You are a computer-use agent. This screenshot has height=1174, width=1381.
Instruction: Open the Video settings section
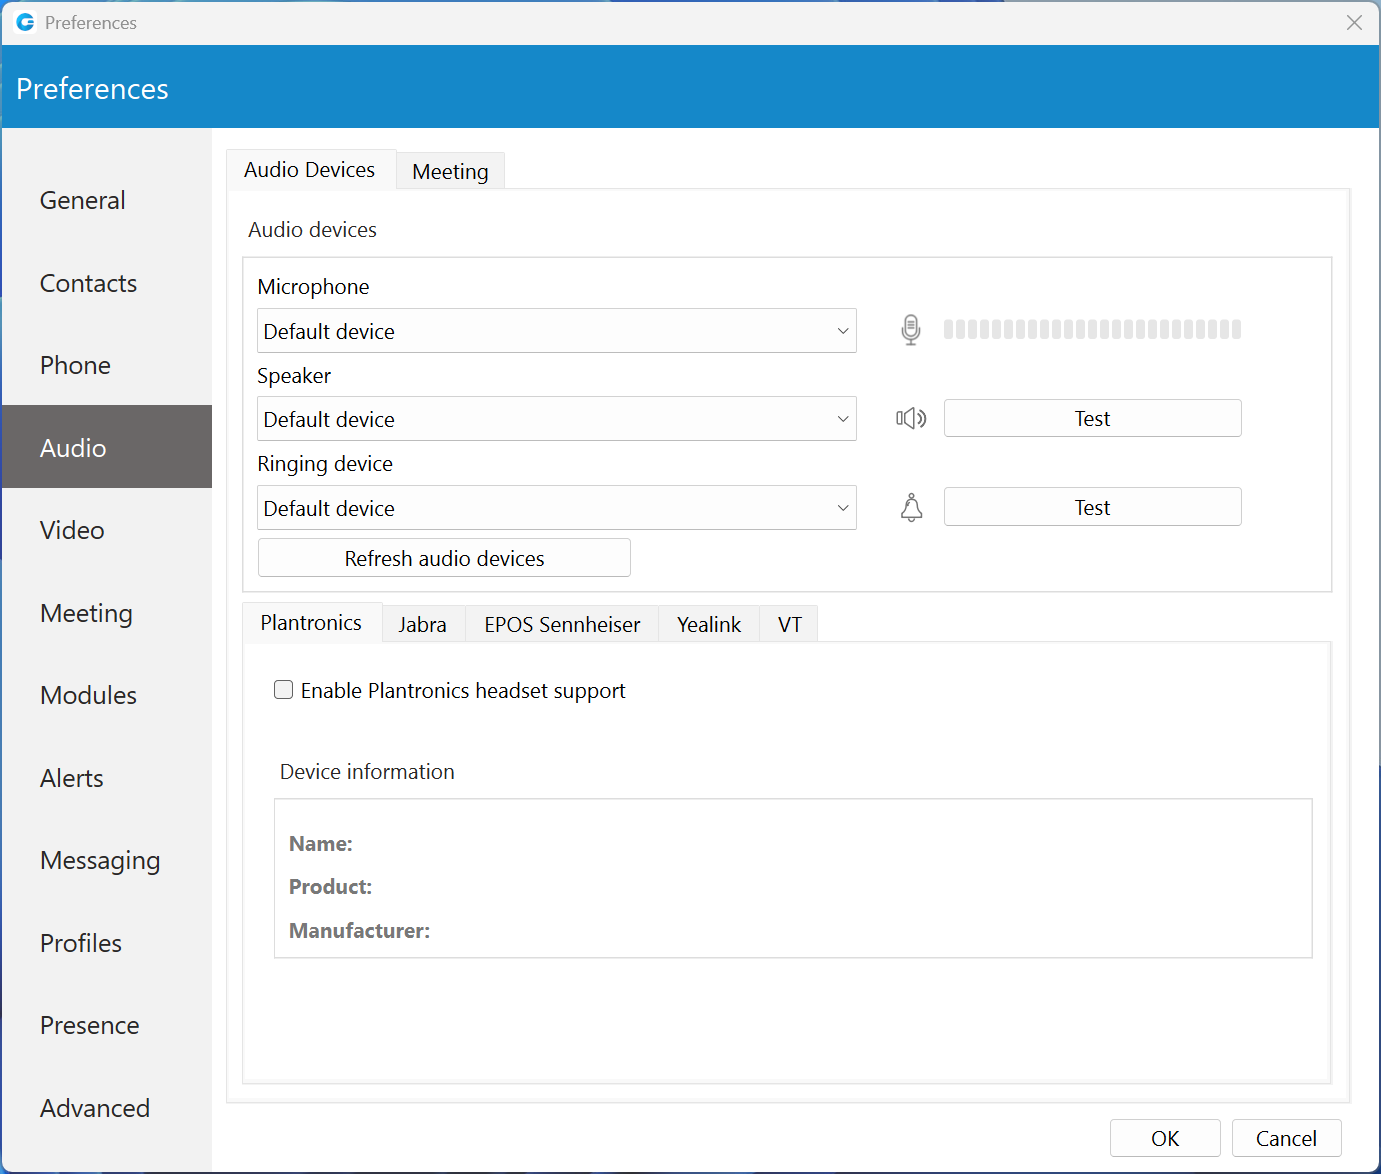[x=71, y=530]
